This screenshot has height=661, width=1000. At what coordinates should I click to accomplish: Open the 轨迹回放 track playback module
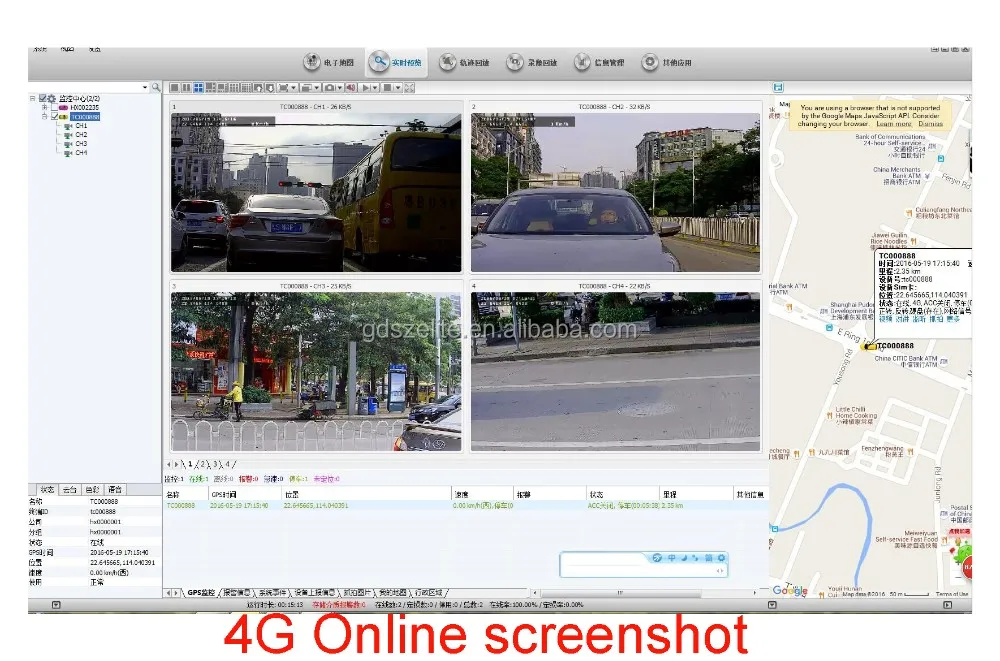tap(463, 63)
